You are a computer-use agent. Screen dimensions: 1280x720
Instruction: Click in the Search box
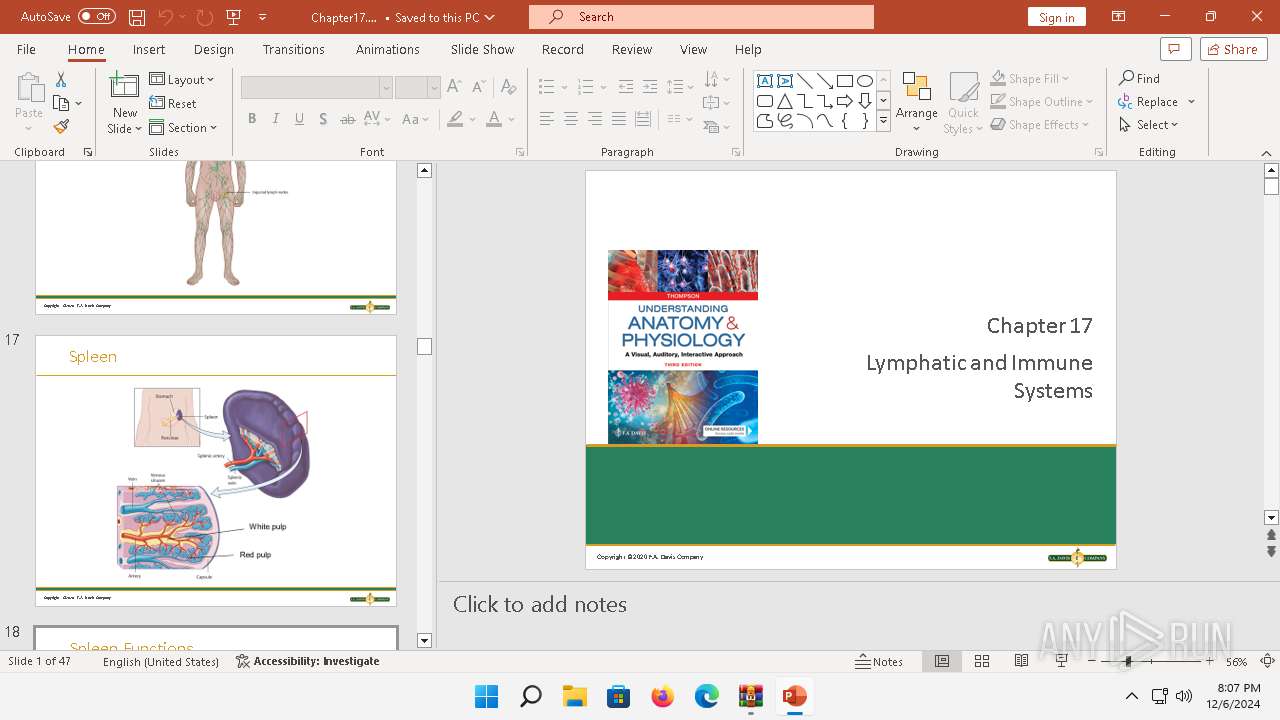(x=701, y=17)
